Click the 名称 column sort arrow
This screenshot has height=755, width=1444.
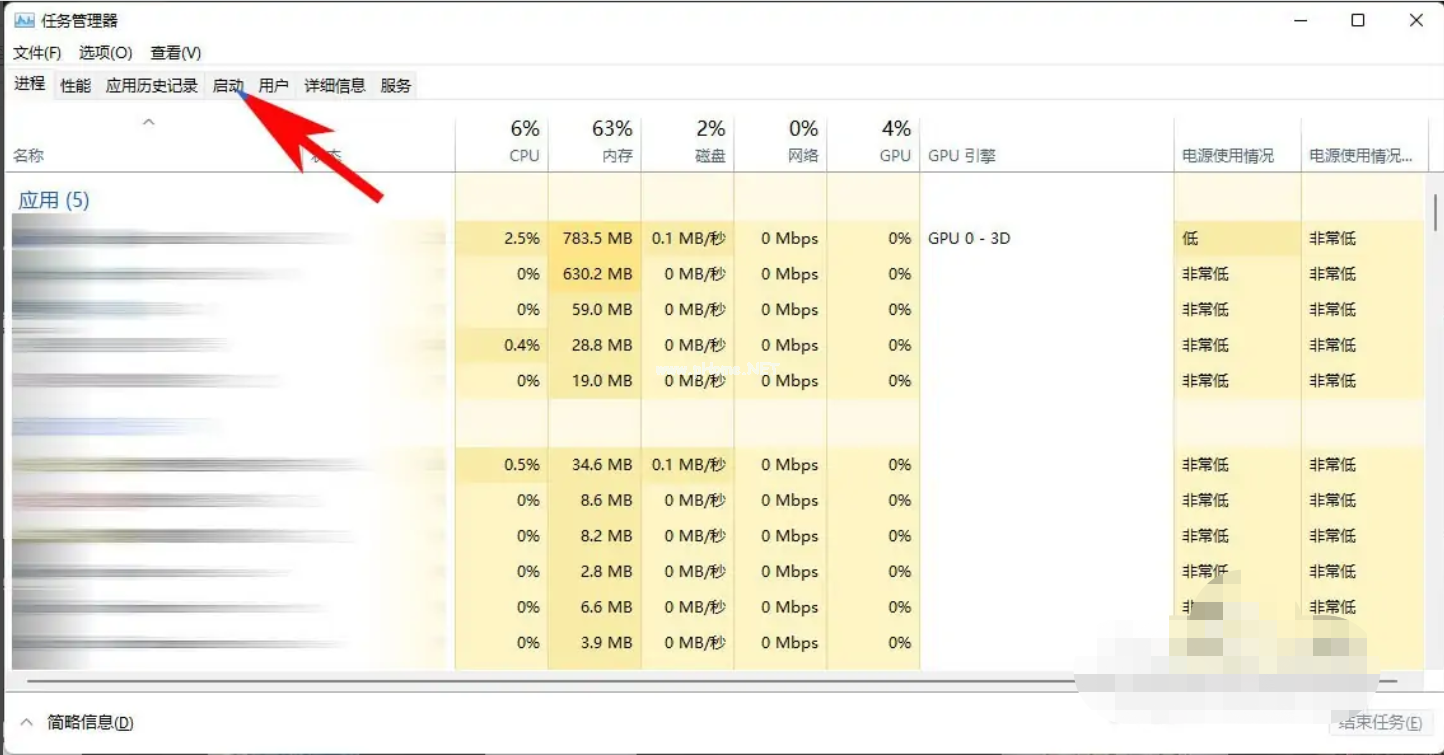pos(148,122)
